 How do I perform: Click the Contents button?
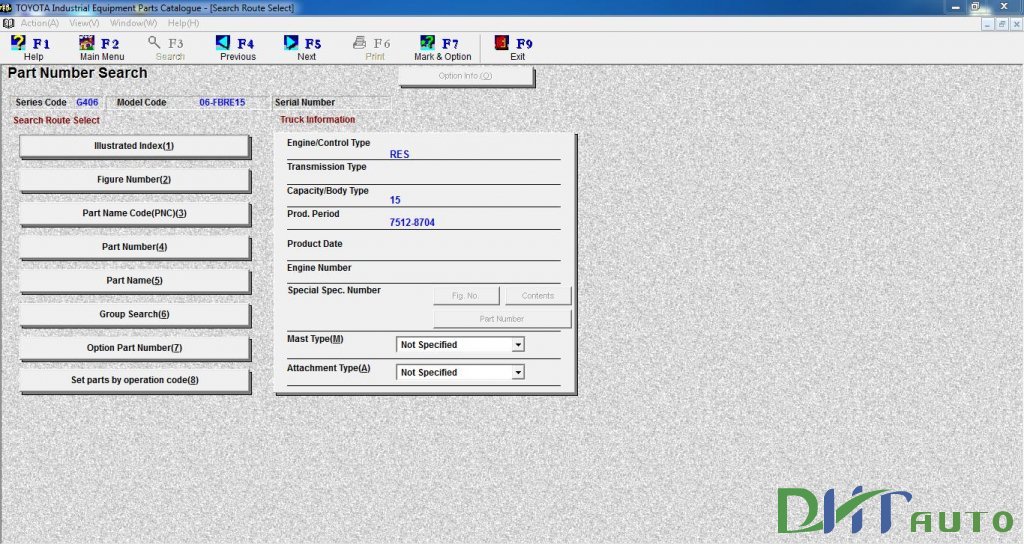(537, 296)
